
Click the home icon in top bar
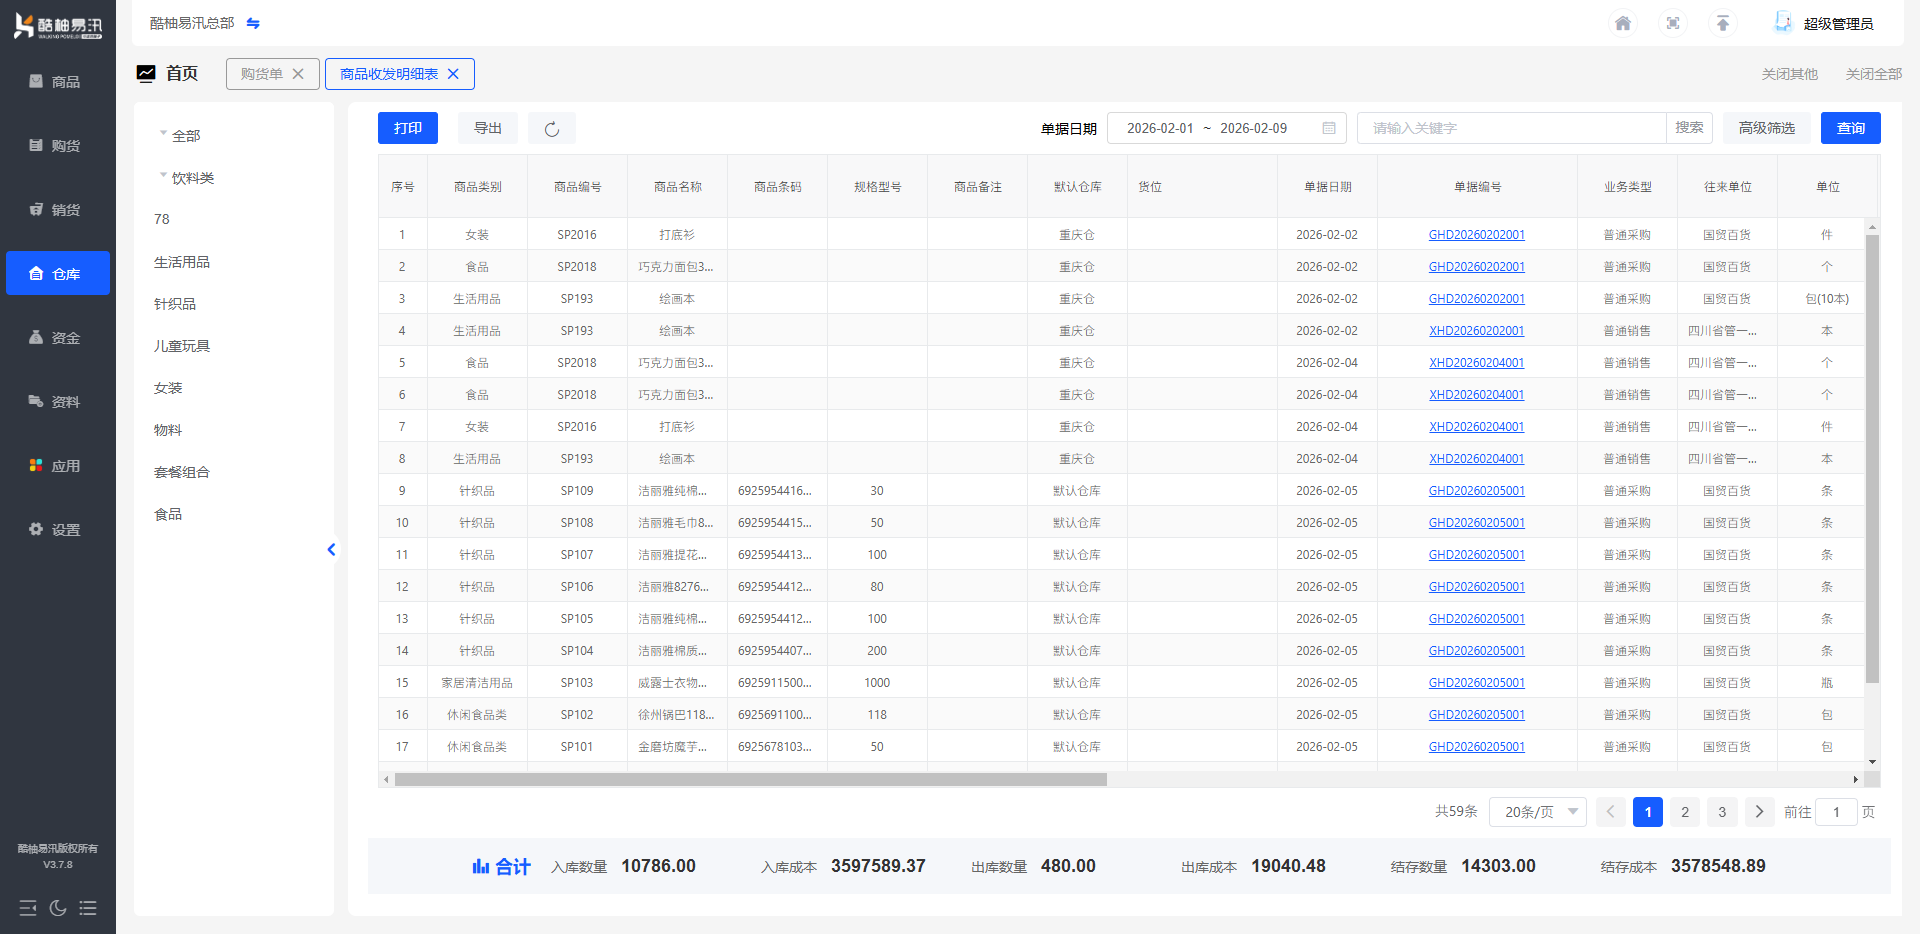1622,24
